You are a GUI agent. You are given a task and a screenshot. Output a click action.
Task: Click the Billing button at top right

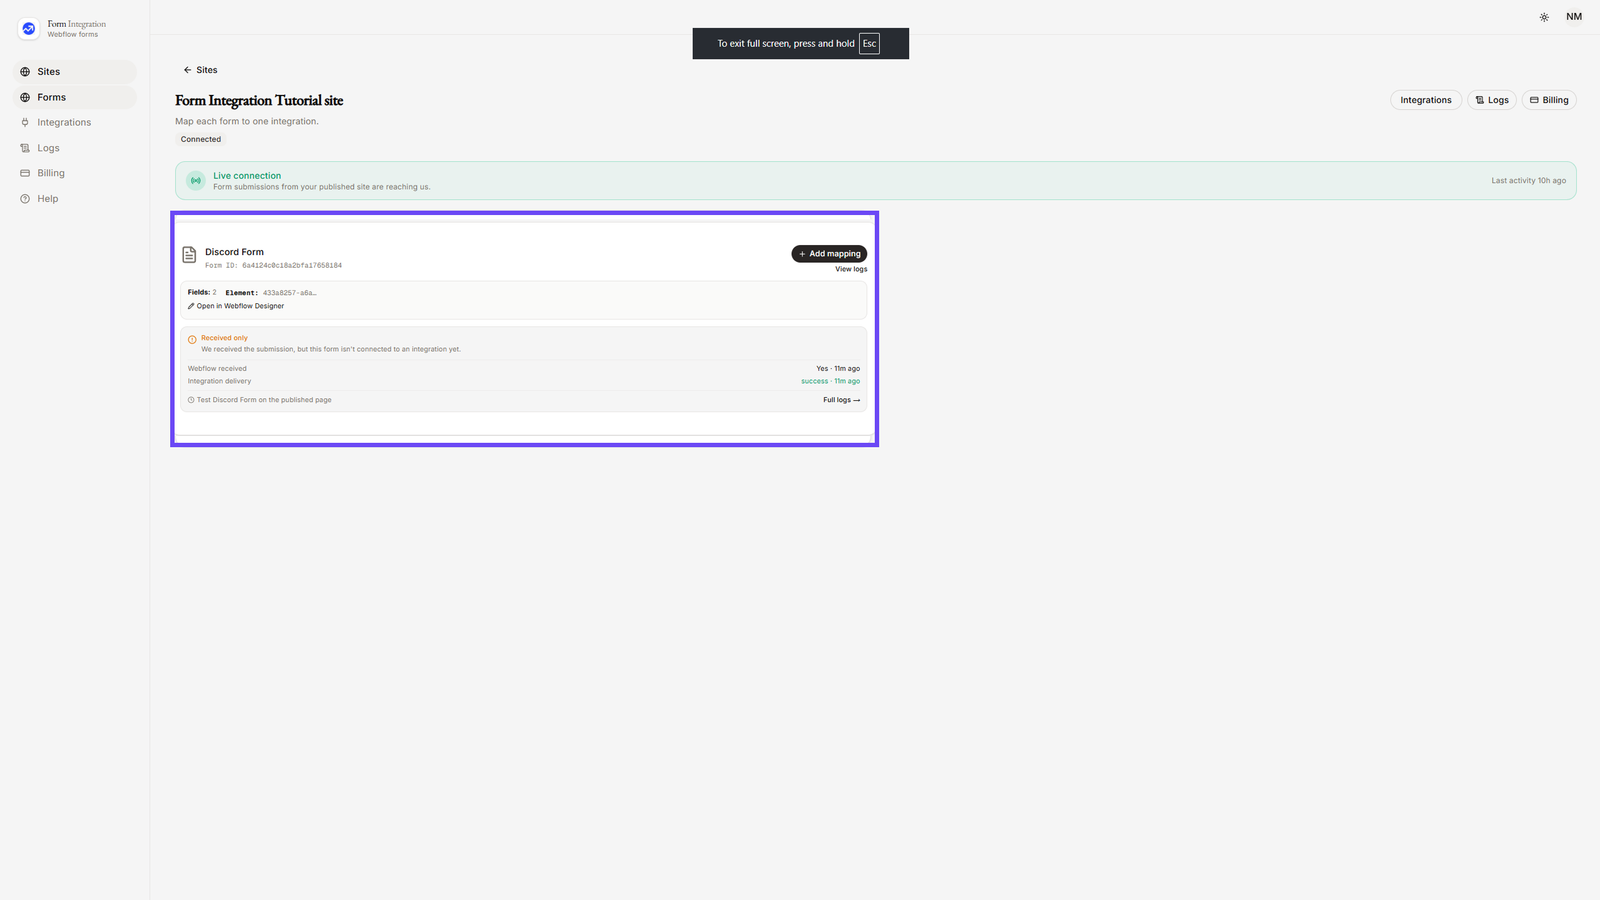(1549, 100)
